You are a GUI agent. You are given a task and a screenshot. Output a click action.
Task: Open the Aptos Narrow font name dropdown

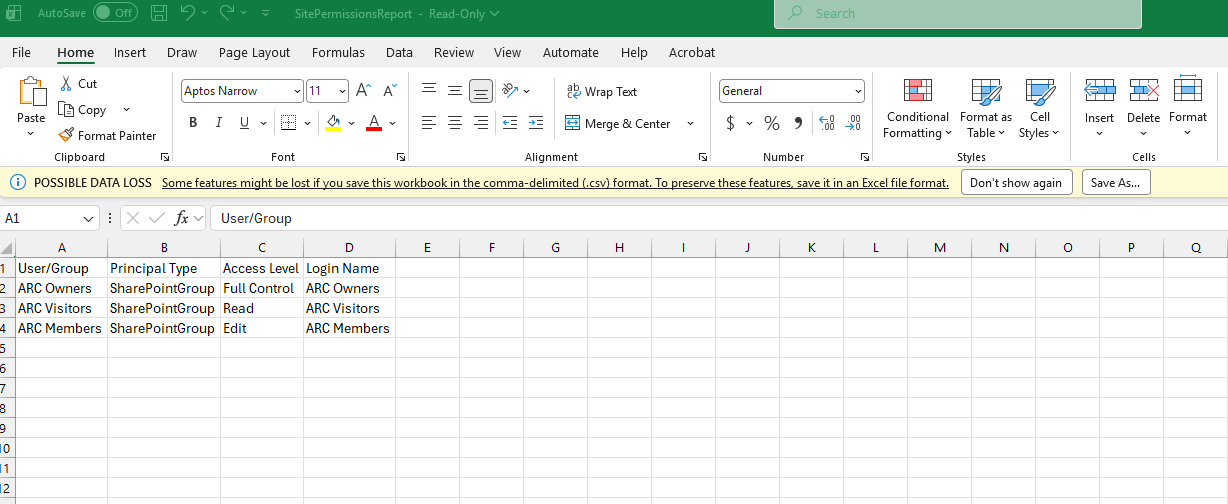297,91
